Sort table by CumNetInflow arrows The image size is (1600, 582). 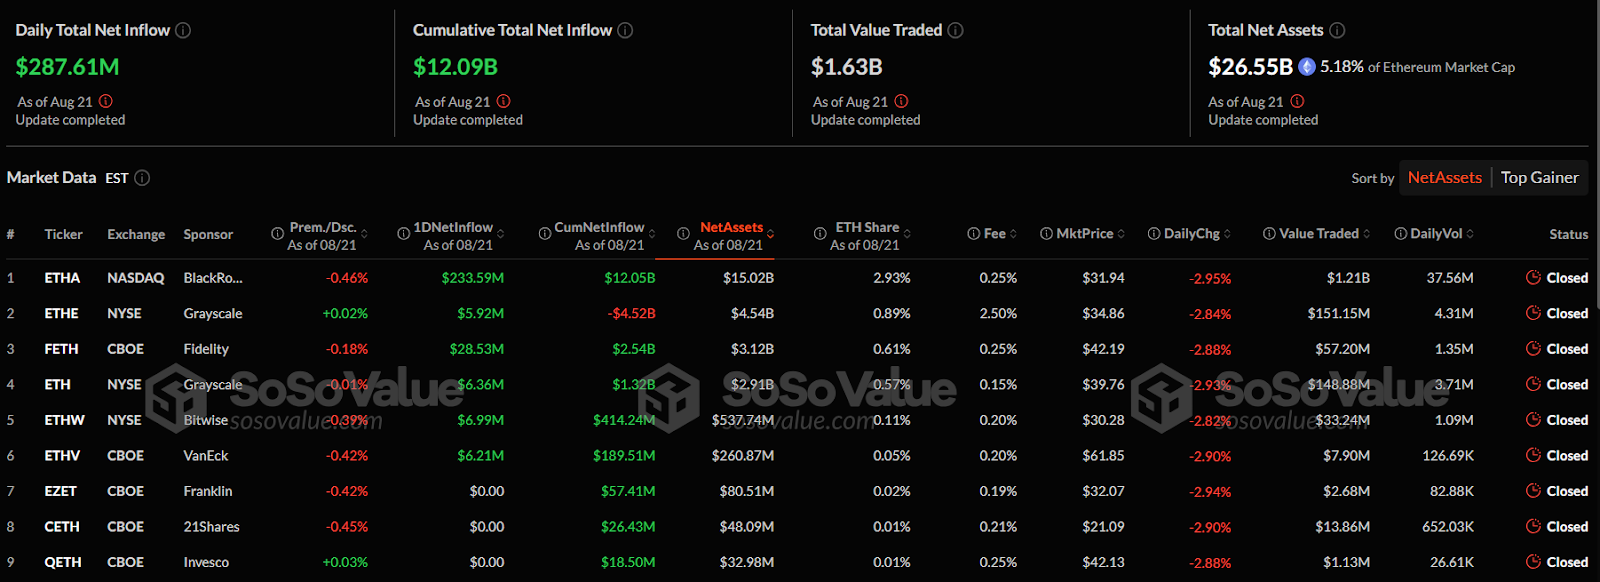click(651, 234)
